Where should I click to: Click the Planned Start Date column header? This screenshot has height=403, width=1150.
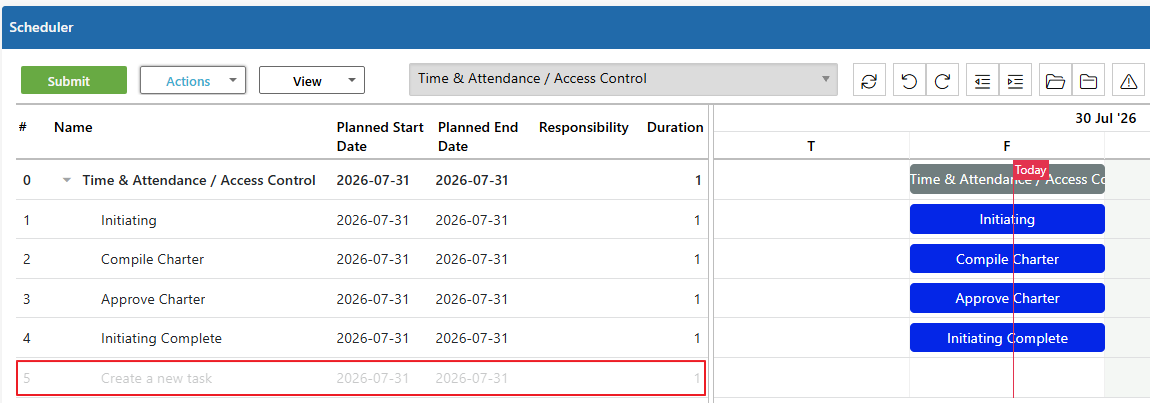point(380,137)
